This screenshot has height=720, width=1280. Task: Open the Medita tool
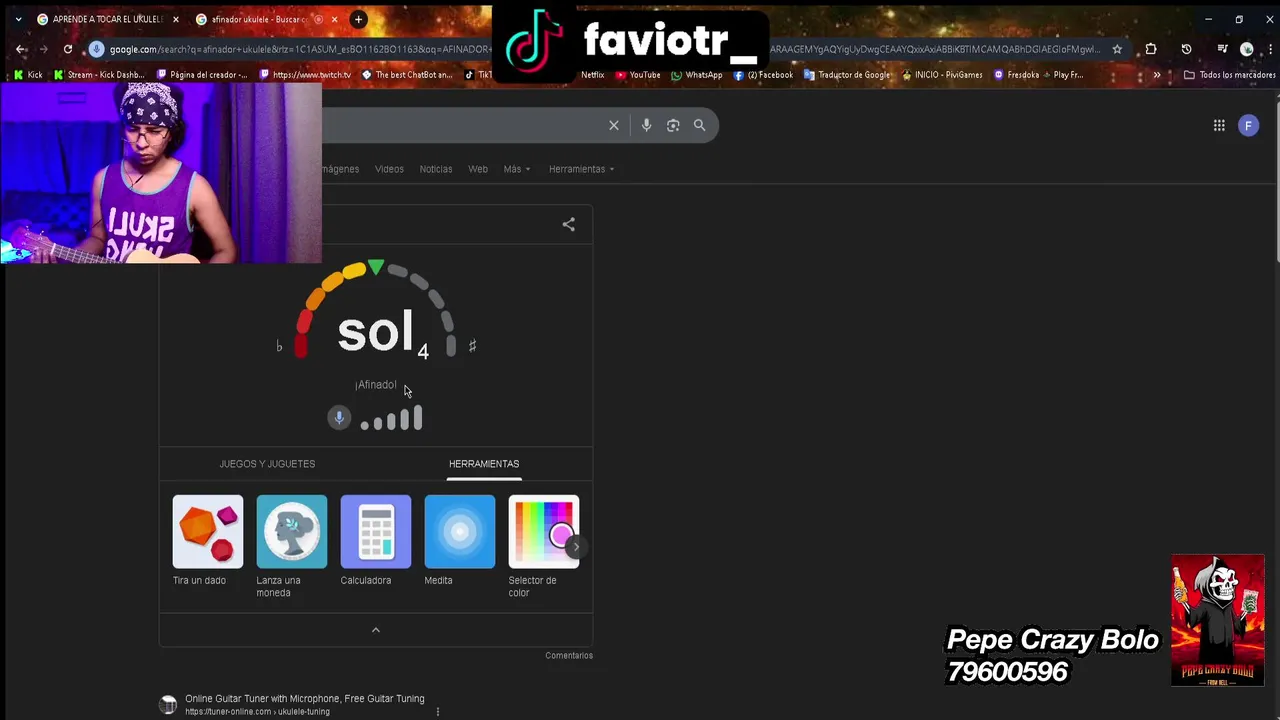point(460,541)
